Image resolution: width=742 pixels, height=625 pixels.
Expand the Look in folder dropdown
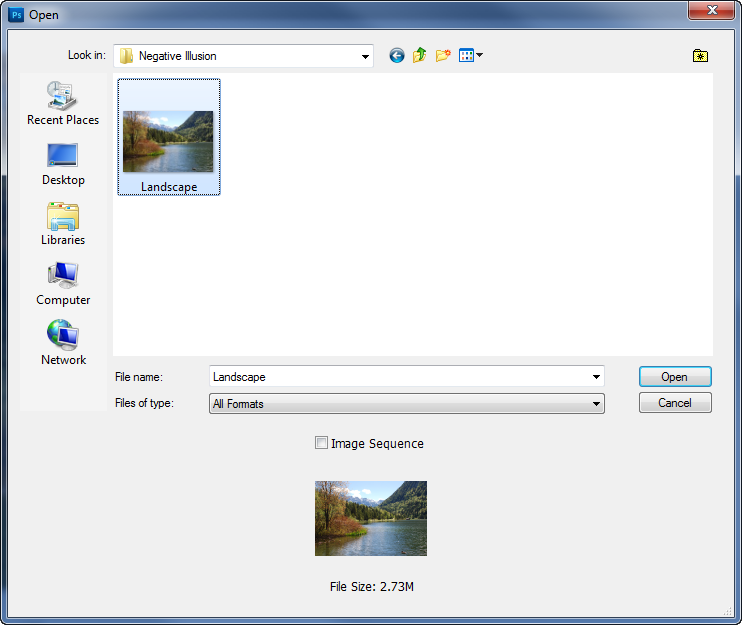pyautogui.click(x=365, y=56)
